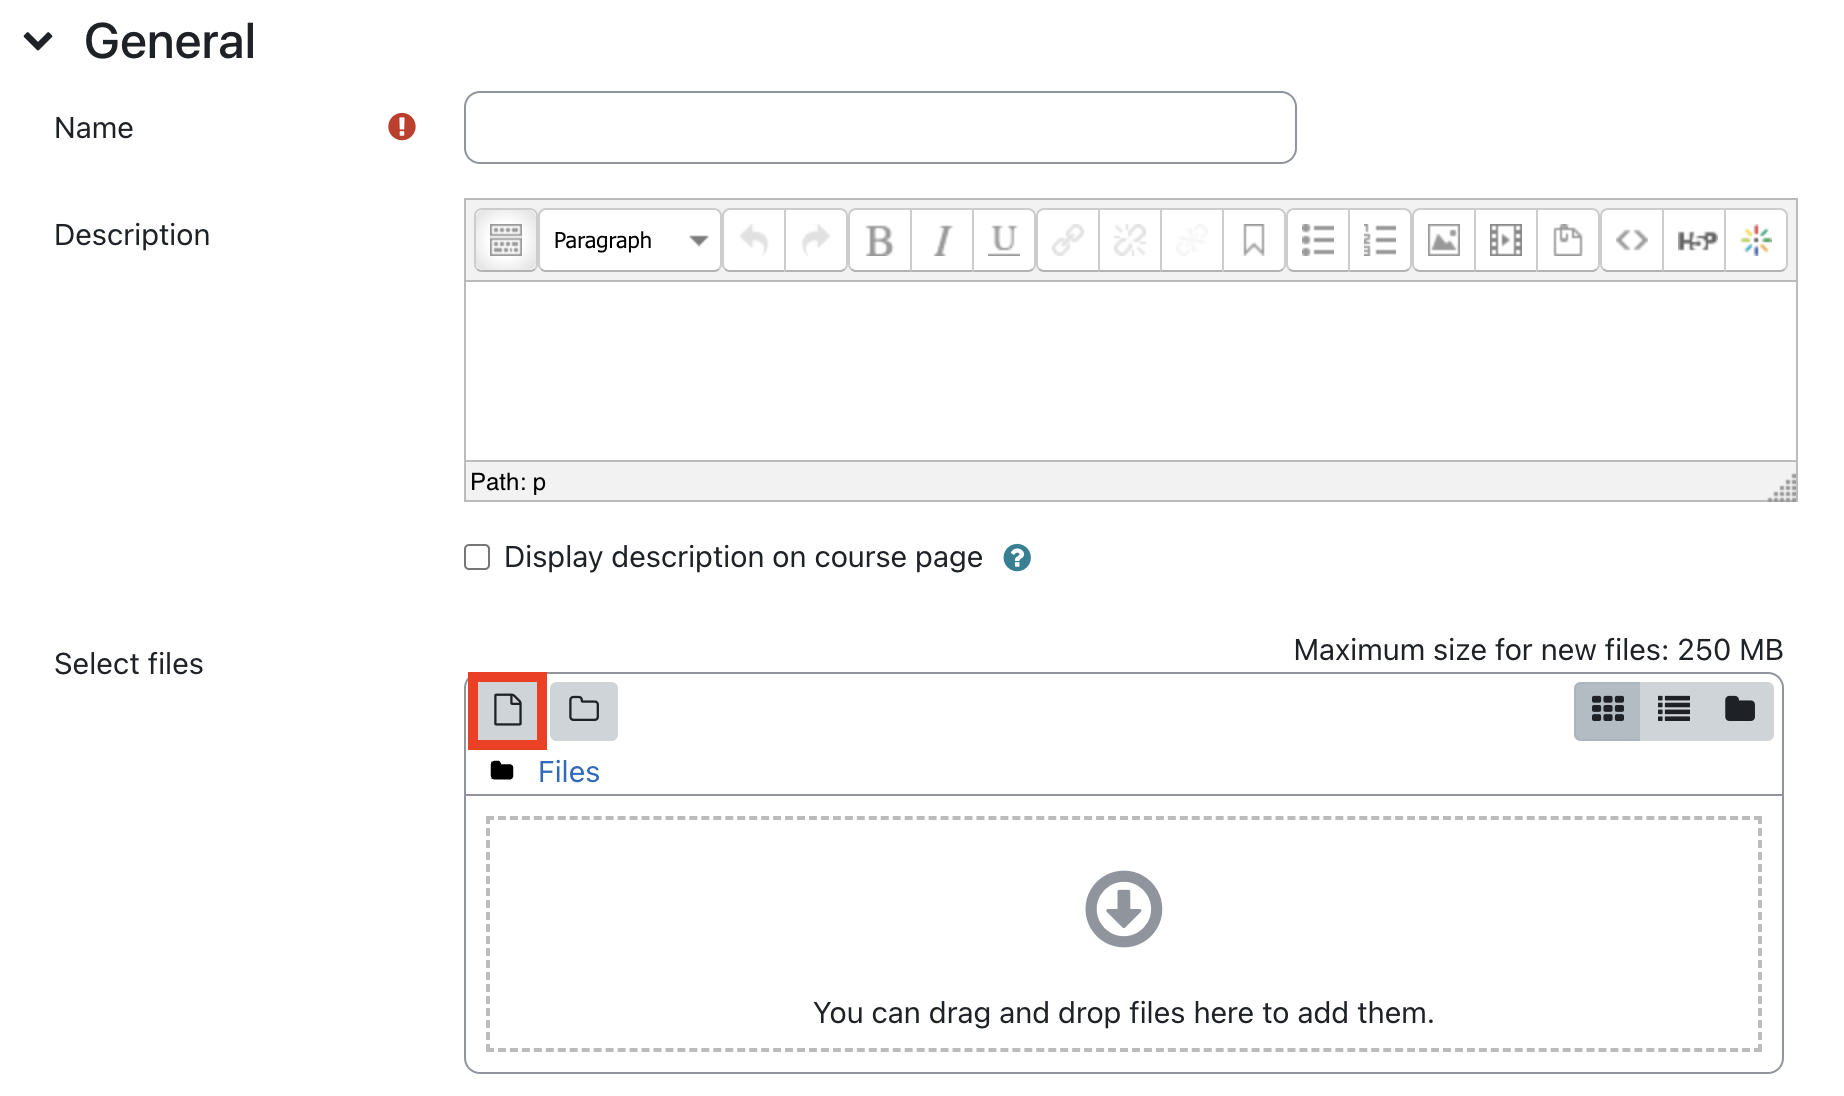Click the Create folder icon
Image resolution: width=1844 pixels, height=1096 pixels.
pos(584,710)
